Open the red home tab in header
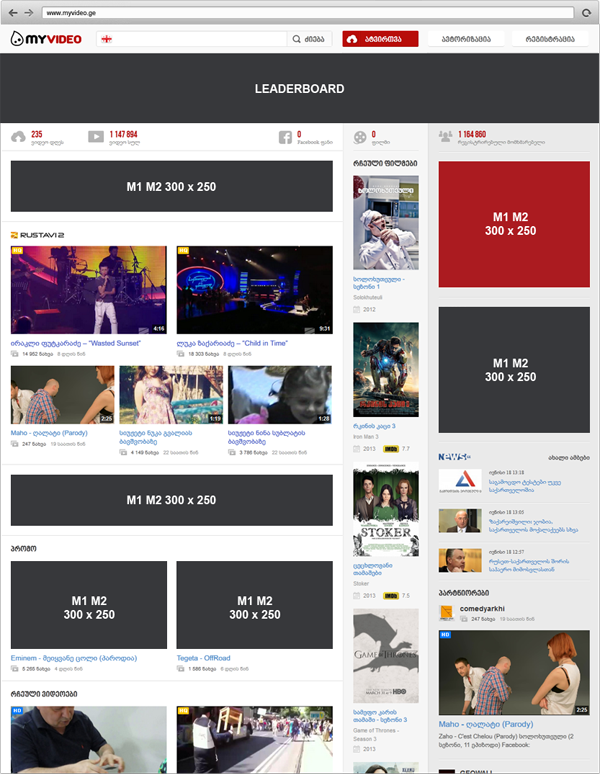Screen dimensions: 600x775 tap(379, 39)
